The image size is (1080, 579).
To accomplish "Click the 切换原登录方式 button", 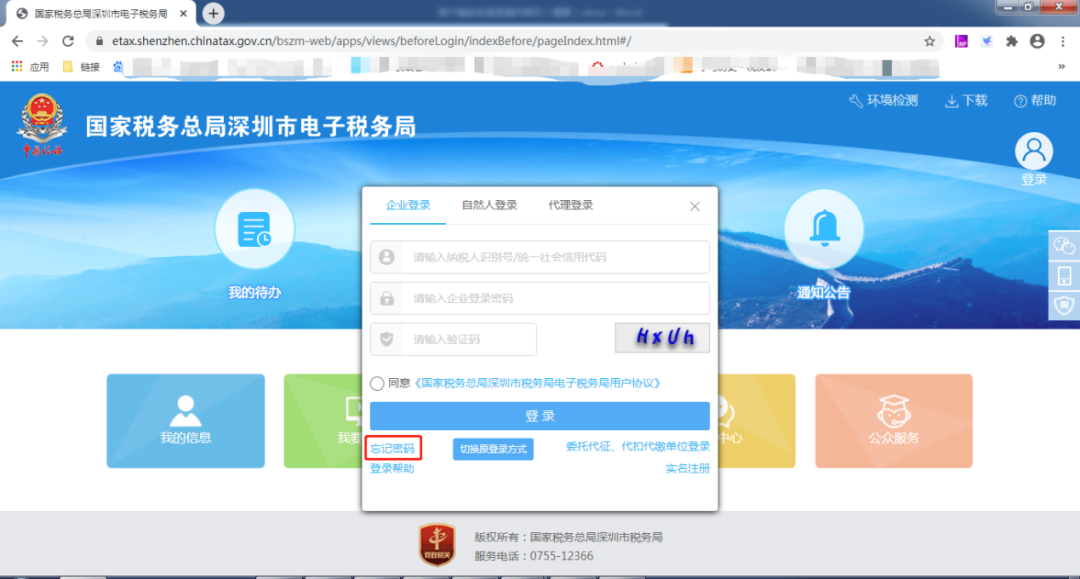I will click(493, 449).
